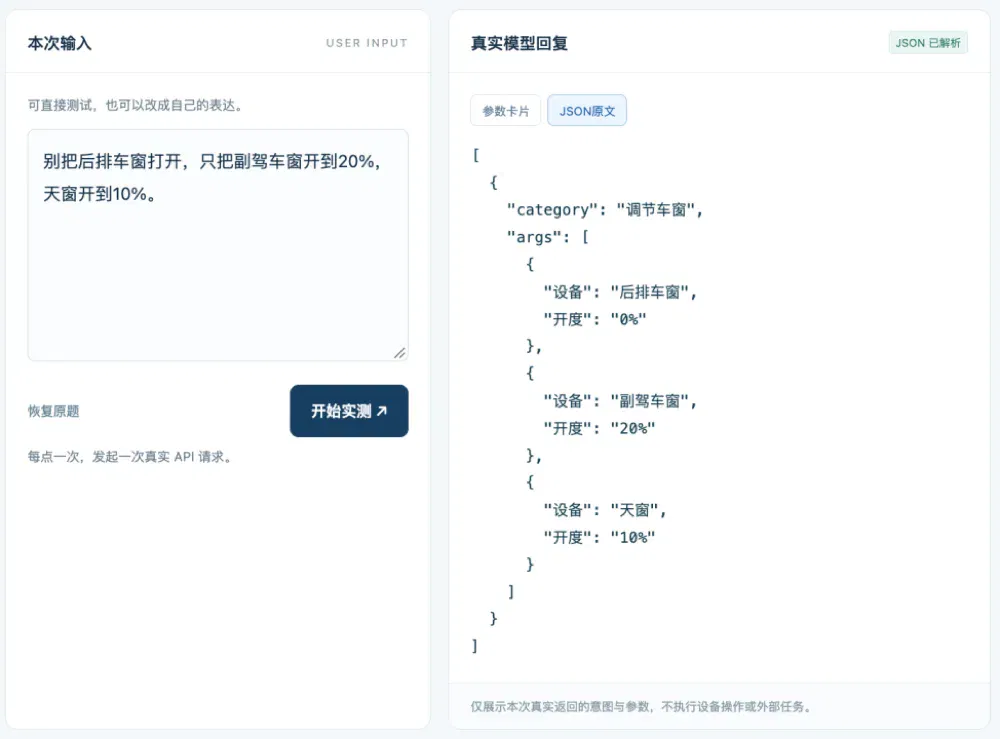The width and height of the screenshot is (1000, 739).
Task: Click the hint text 可直接测试，也可以改成自己的表达
Action: point(135,105)
